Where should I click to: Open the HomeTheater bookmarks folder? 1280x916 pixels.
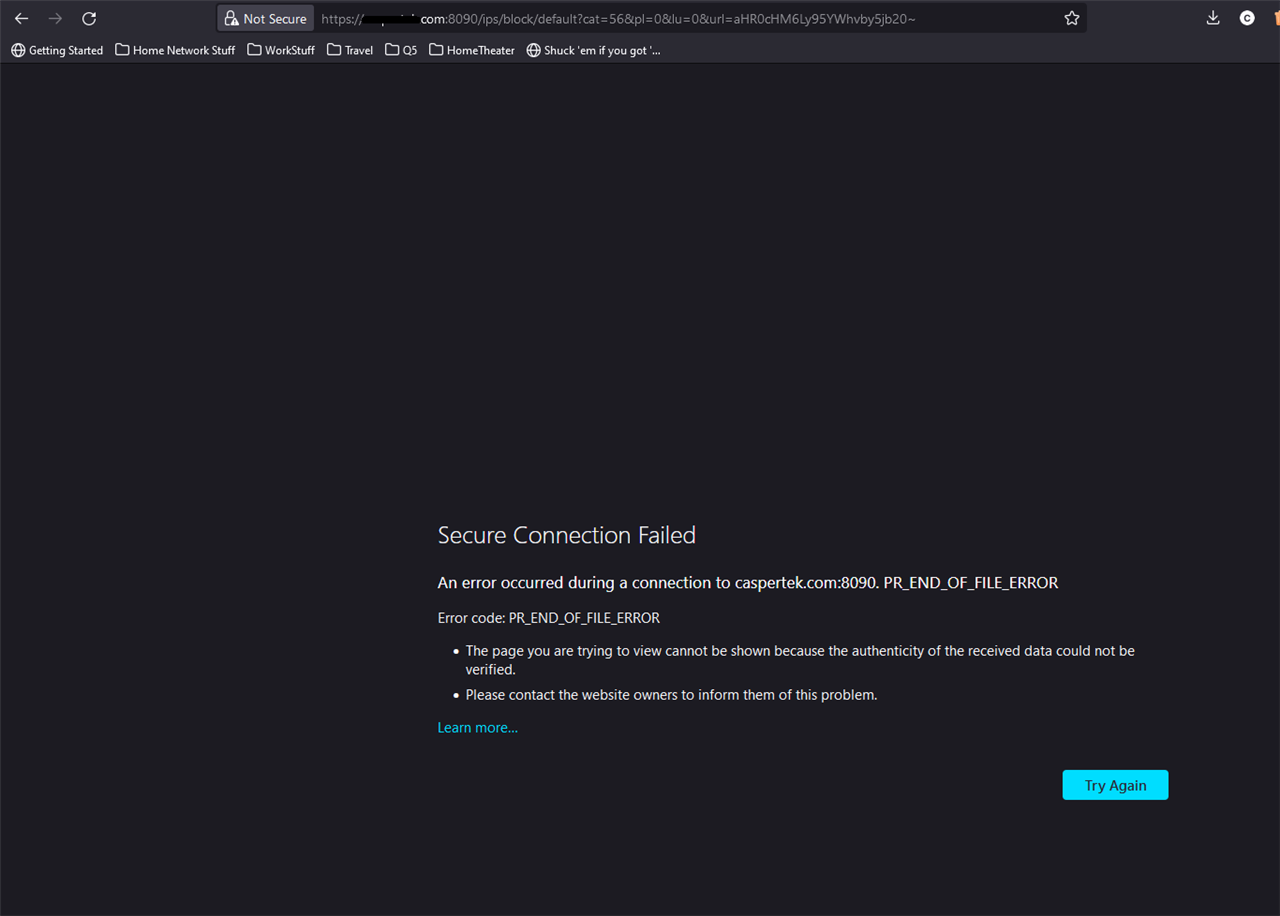coord(472,50)
